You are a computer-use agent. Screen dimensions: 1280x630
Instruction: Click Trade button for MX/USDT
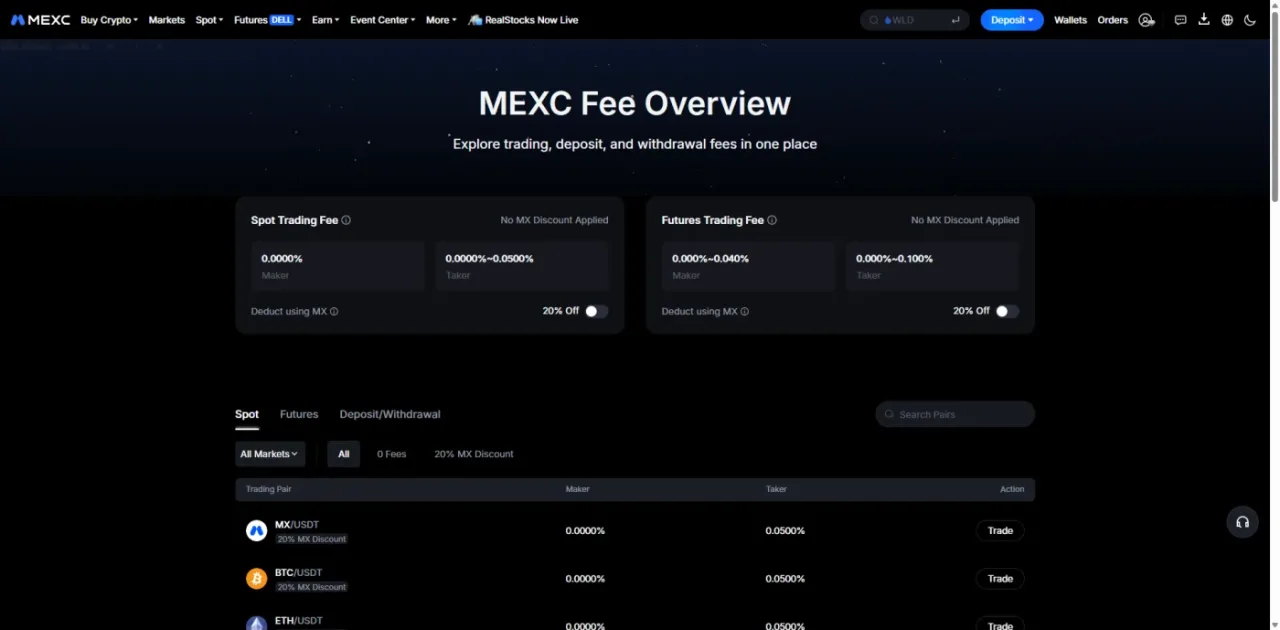coord(1000,531)
